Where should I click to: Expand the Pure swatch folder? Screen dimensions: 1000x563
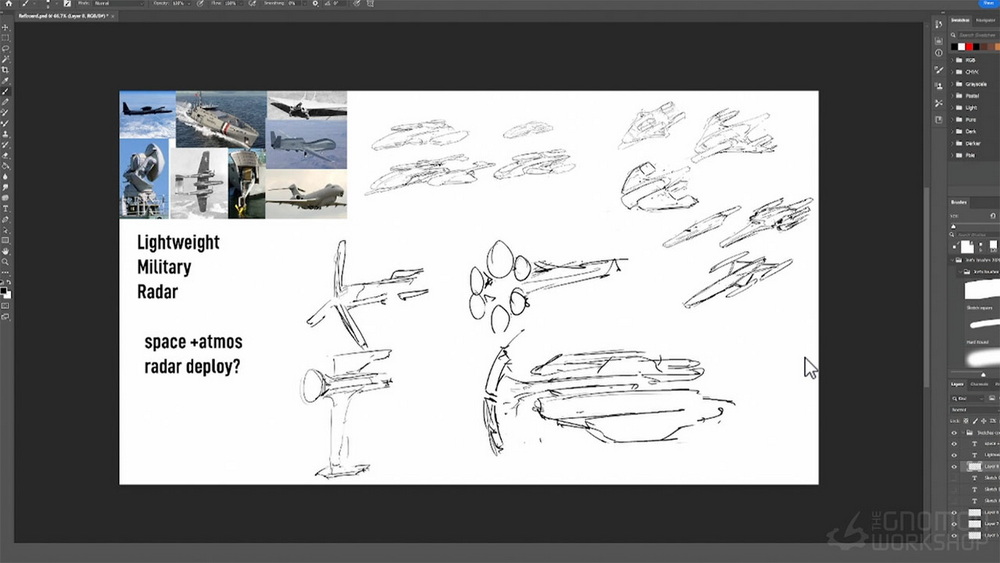(952, 120)
